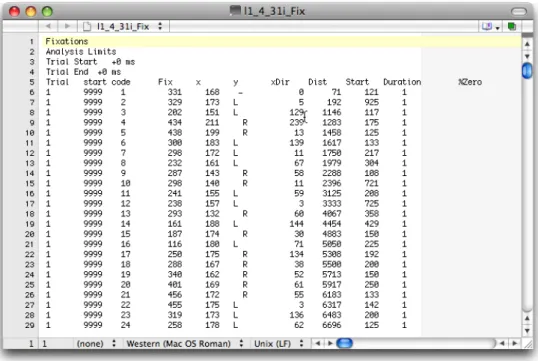This screenshot has height=361, width=538.
Task: Click the top up arrow of the vertical scrollbar
Action: 527,44
